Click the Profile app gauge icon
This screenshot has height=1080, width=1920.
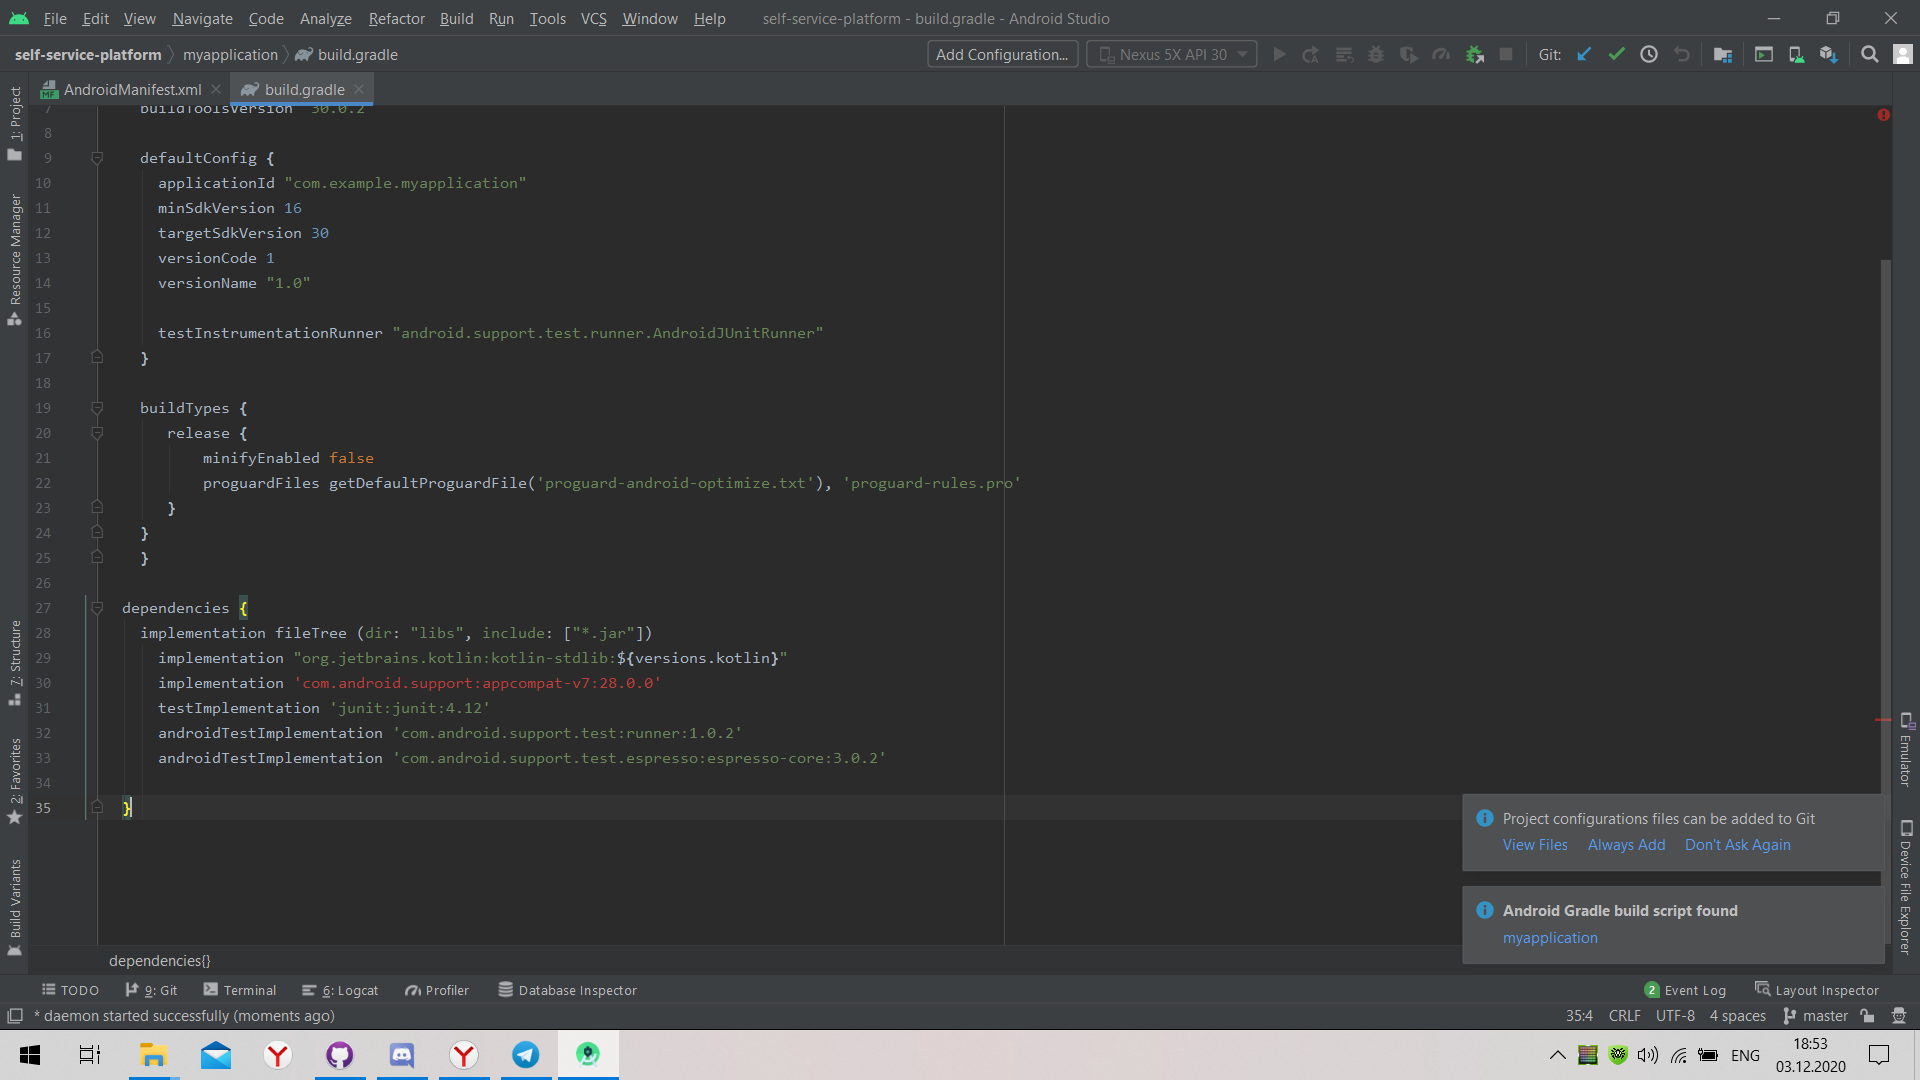[1441, 55]
